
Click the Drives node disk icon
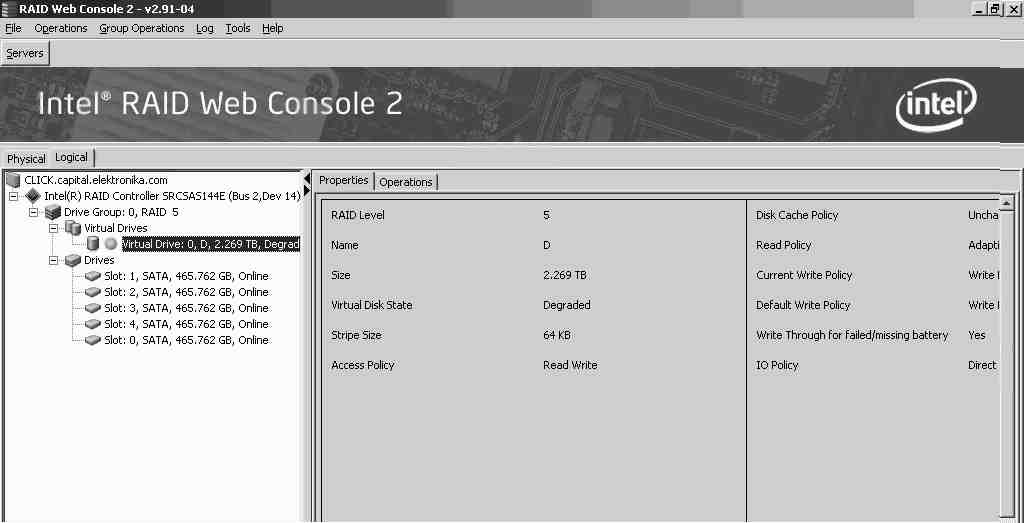(x=73, y=260)
